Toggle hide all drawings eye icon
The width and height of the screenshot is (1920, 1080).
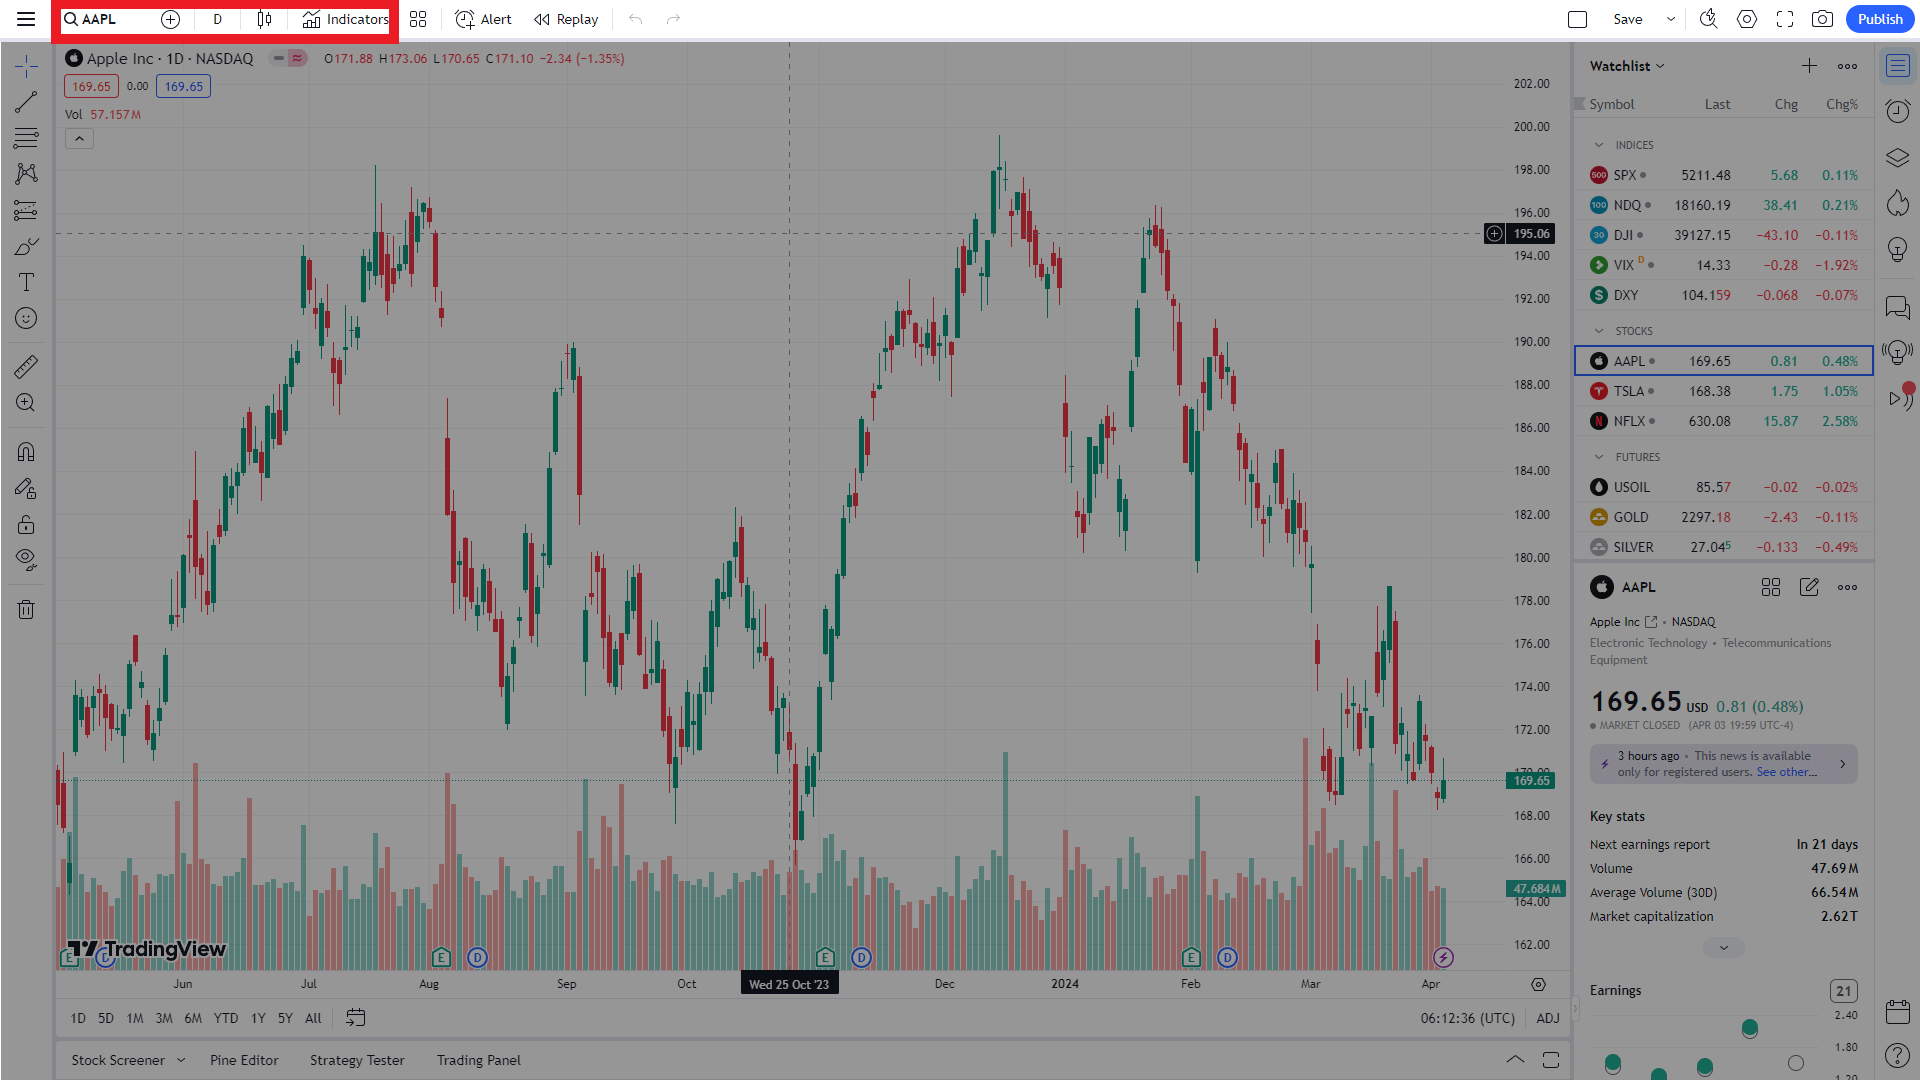tap(26, 559)
